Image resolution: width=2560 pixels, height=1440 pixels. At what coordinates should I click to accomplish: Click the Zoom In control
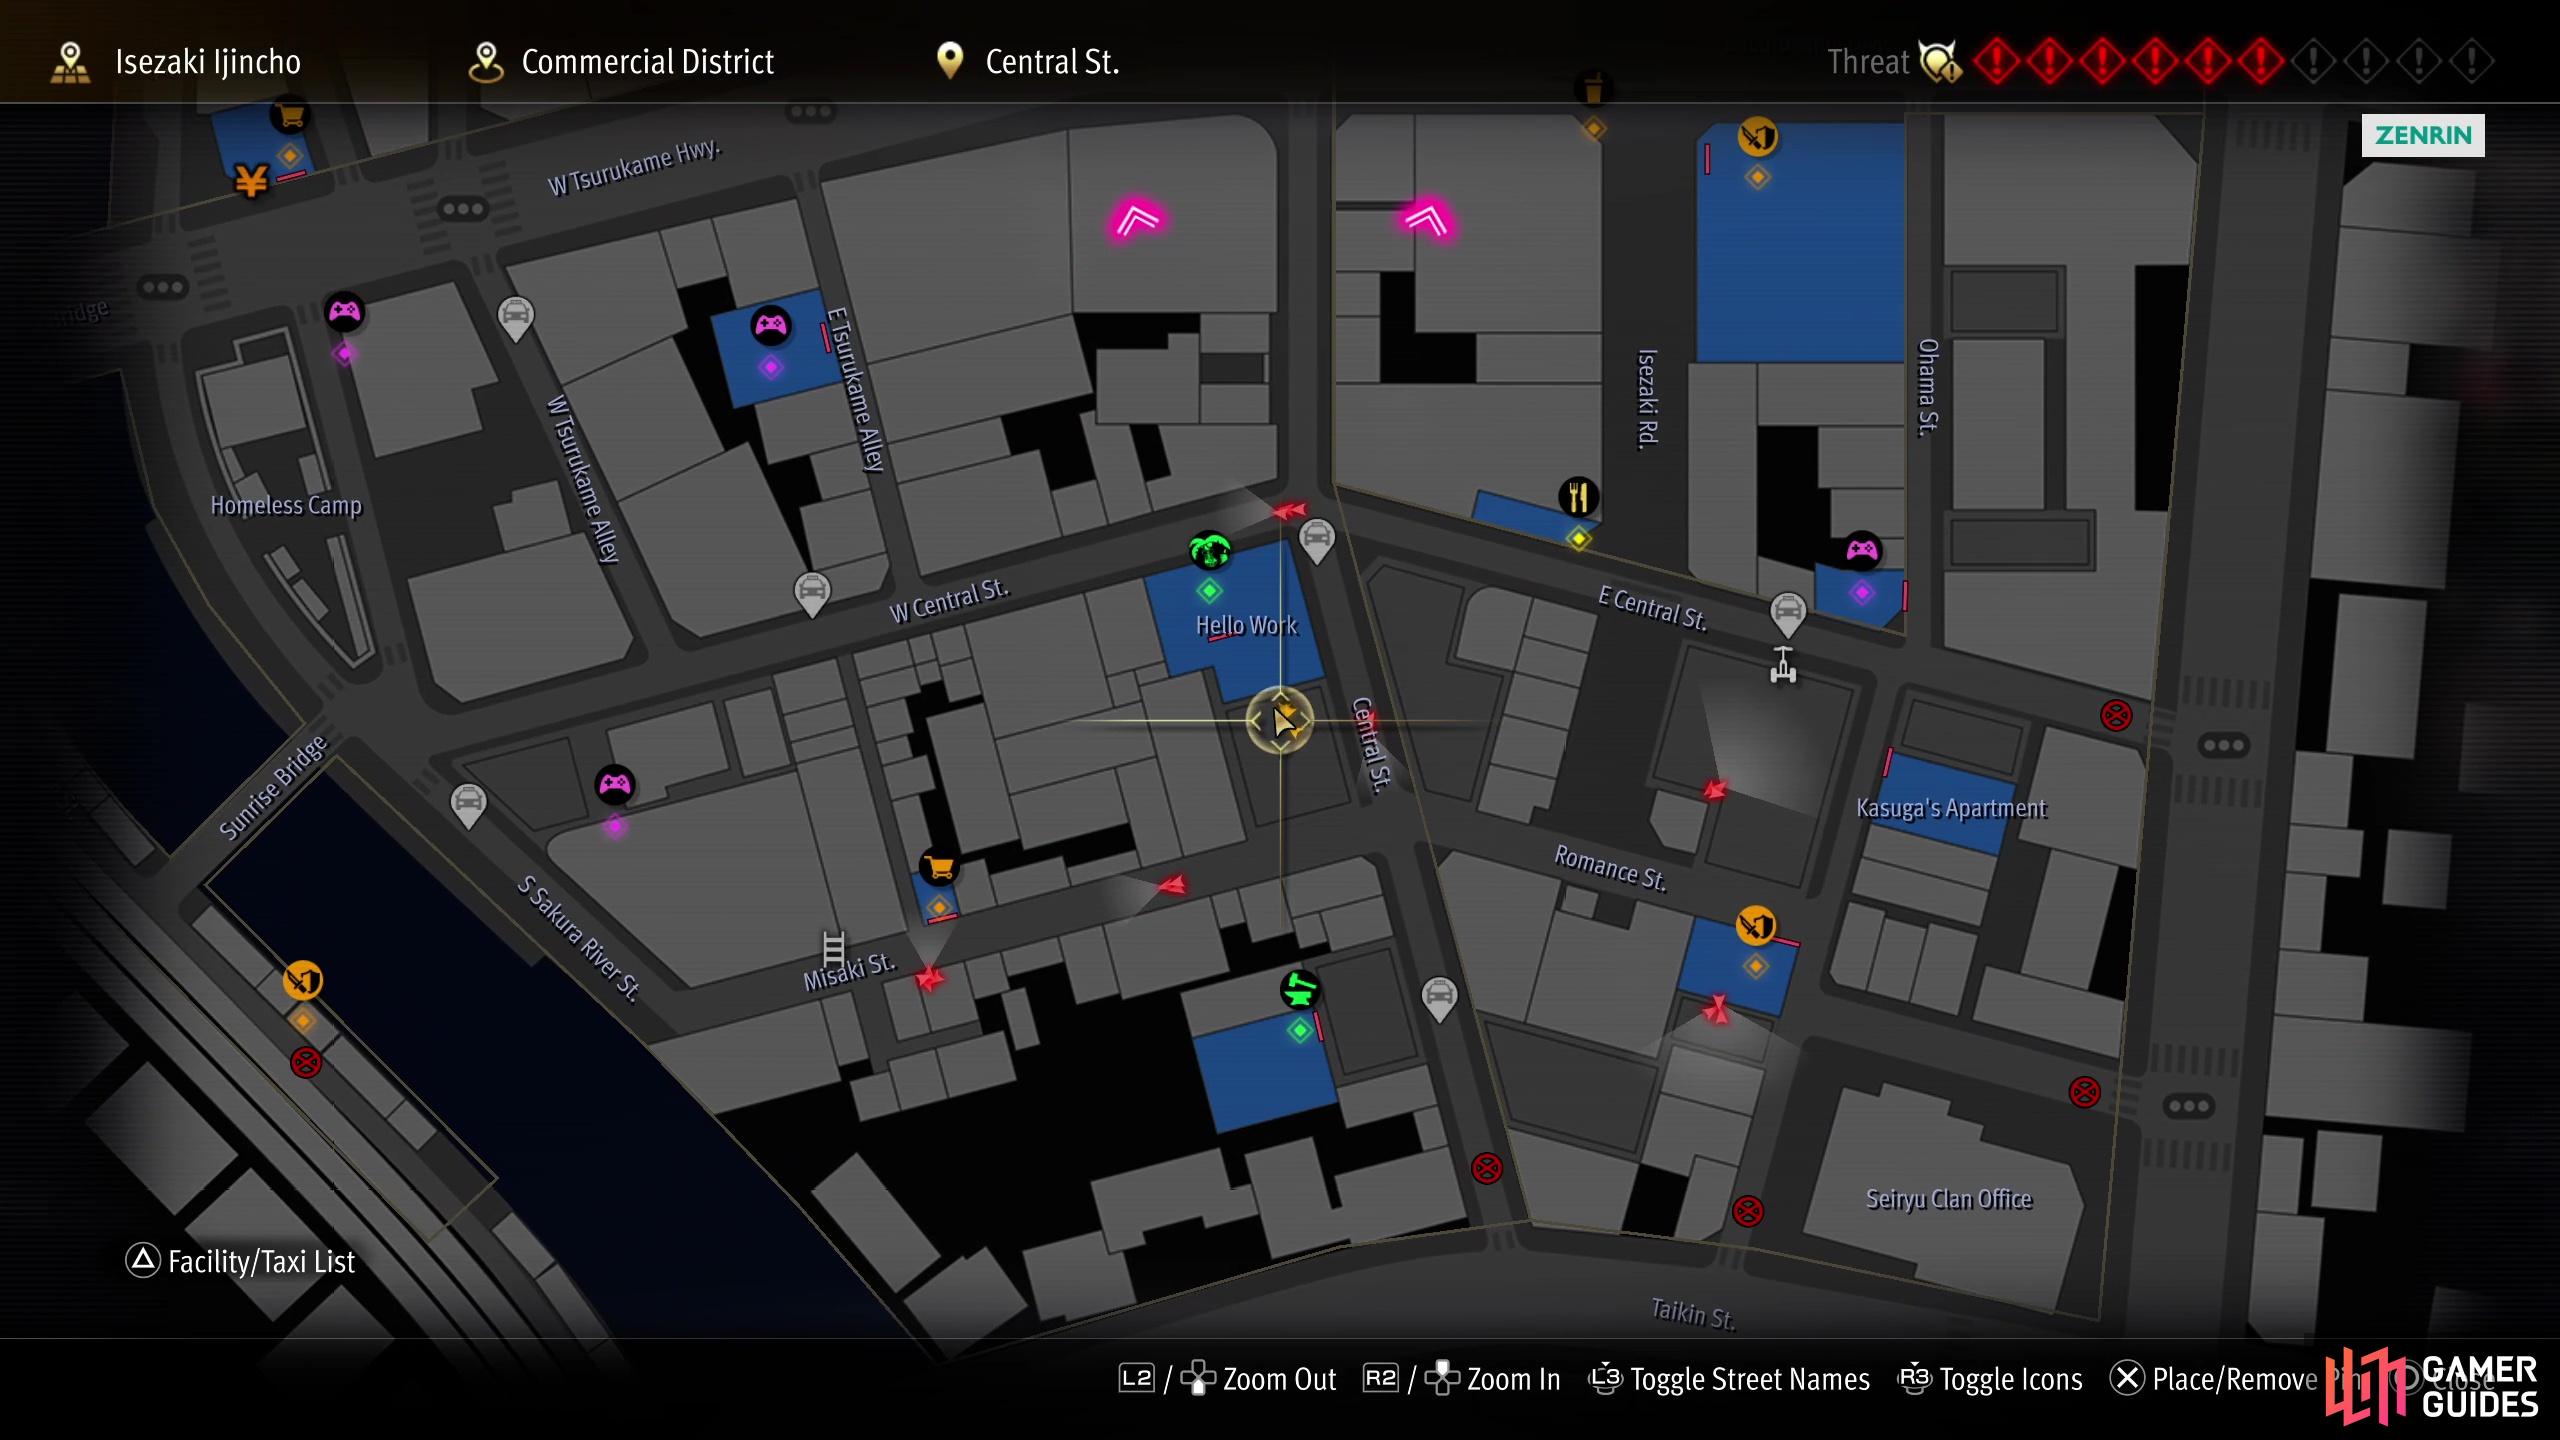pos(1462,1379)
